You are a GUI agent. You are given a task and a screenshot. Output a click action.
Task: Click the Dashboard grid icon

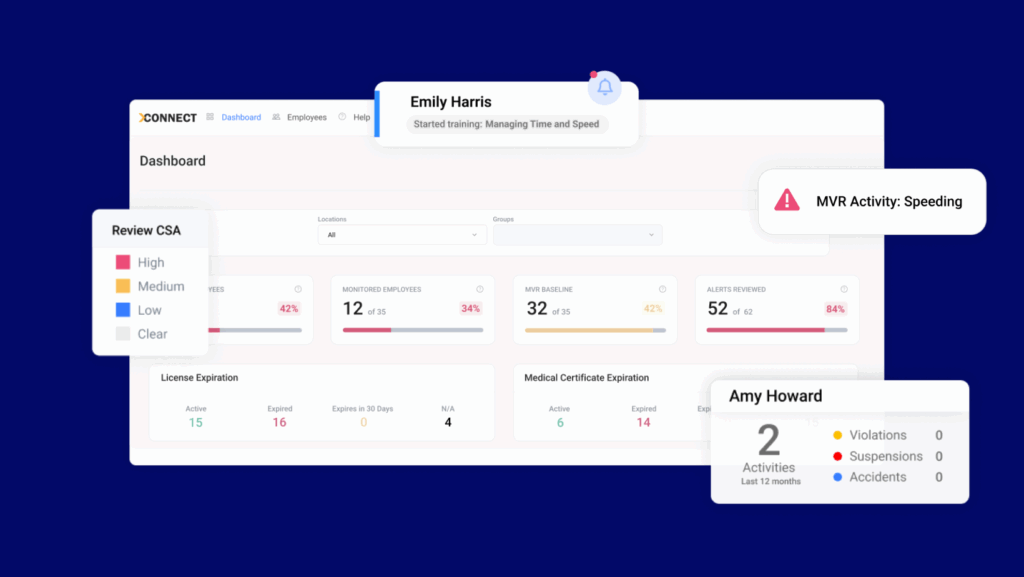coord(210,117)
